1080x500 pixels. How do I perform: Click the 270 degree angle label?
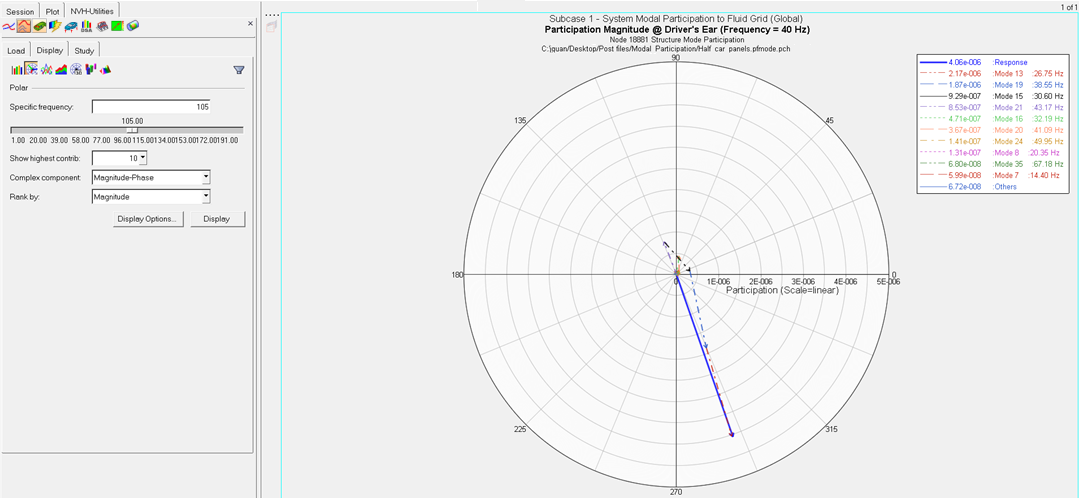(x=676, y=492)
